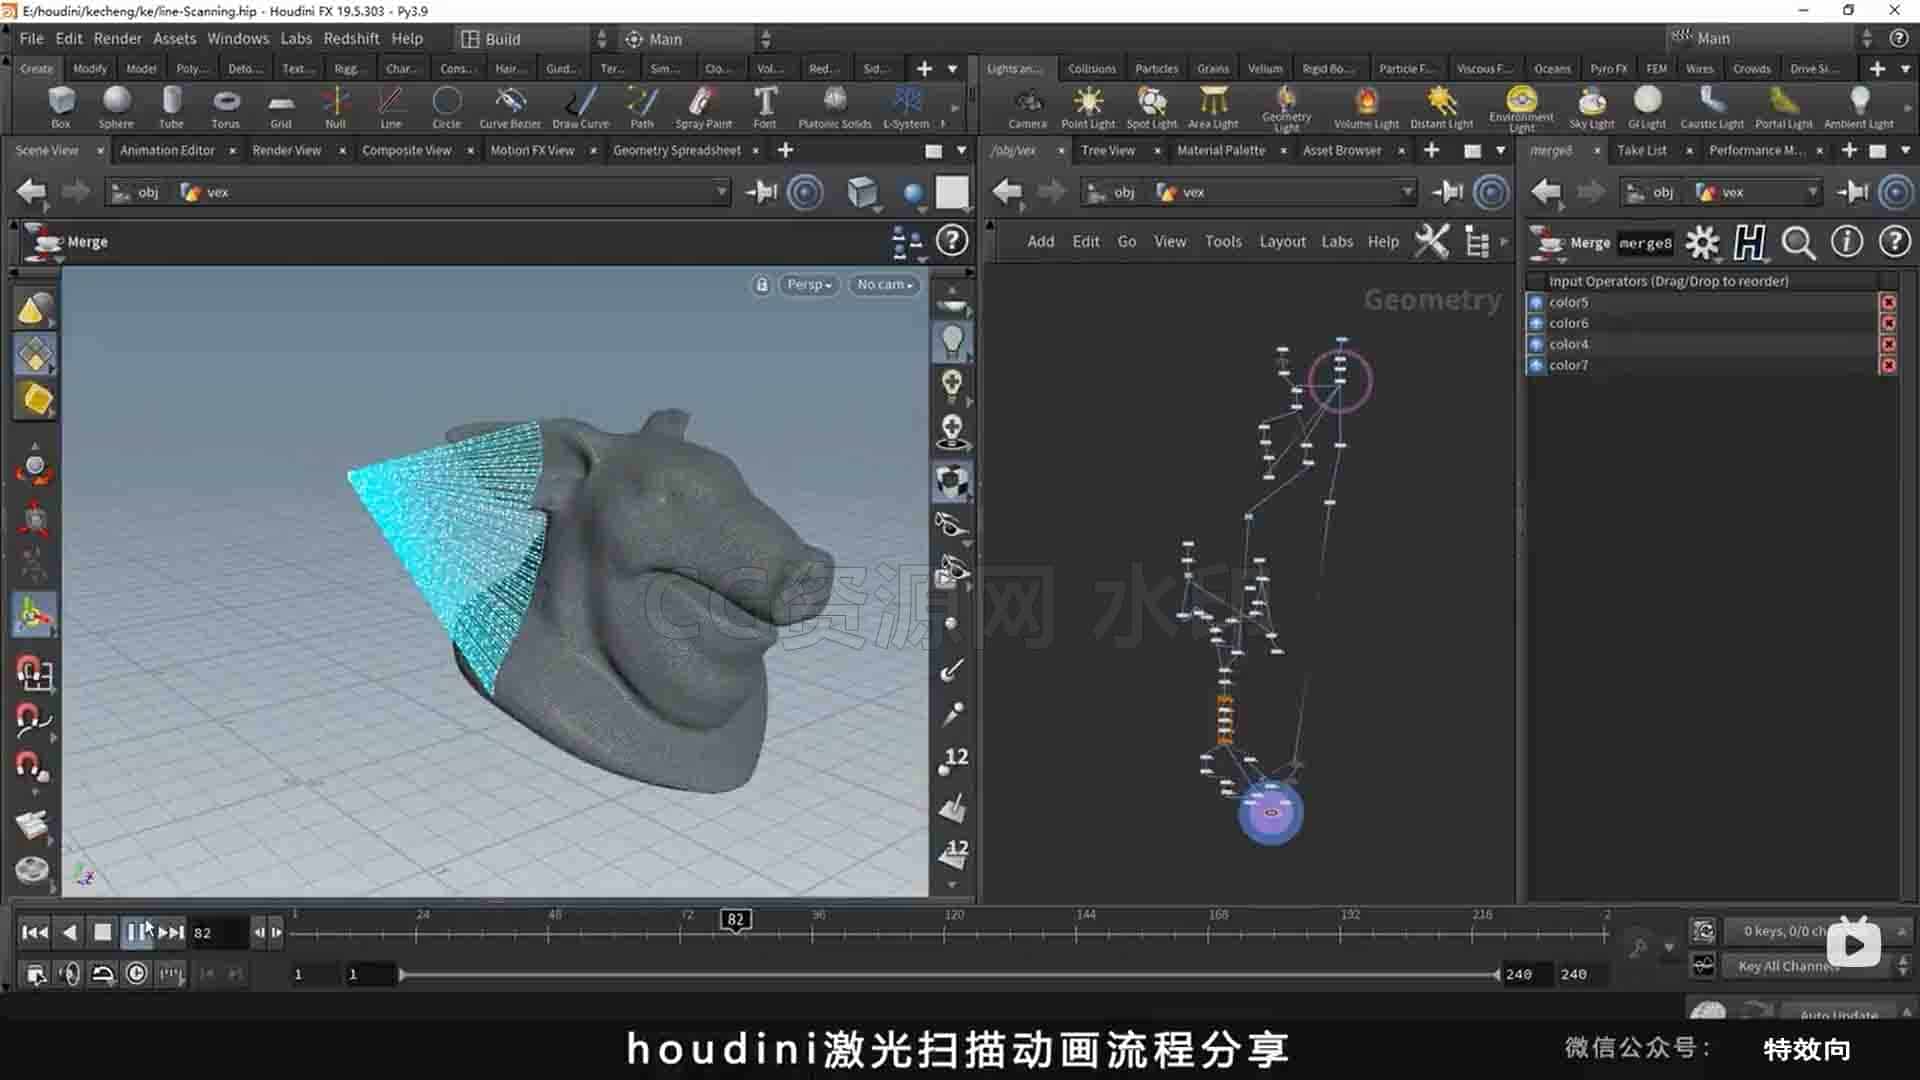Open the parameter gear menu for merge8
Viewport: 1920px width, 1080px height.
(1702, 242)
